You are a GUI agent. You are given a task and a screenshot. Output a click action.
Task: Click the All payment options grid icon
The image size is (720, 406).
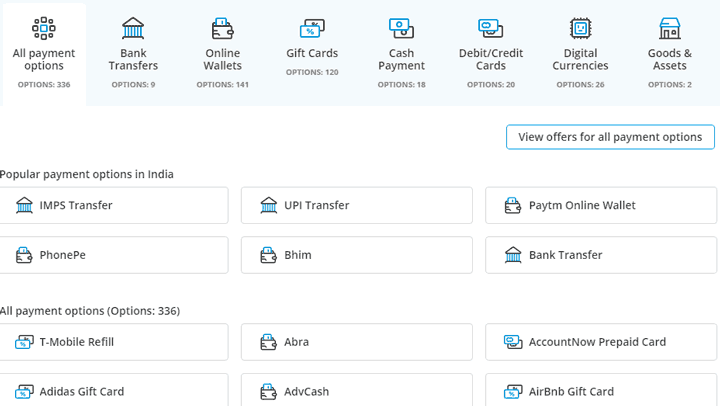[x=44, y=28]
